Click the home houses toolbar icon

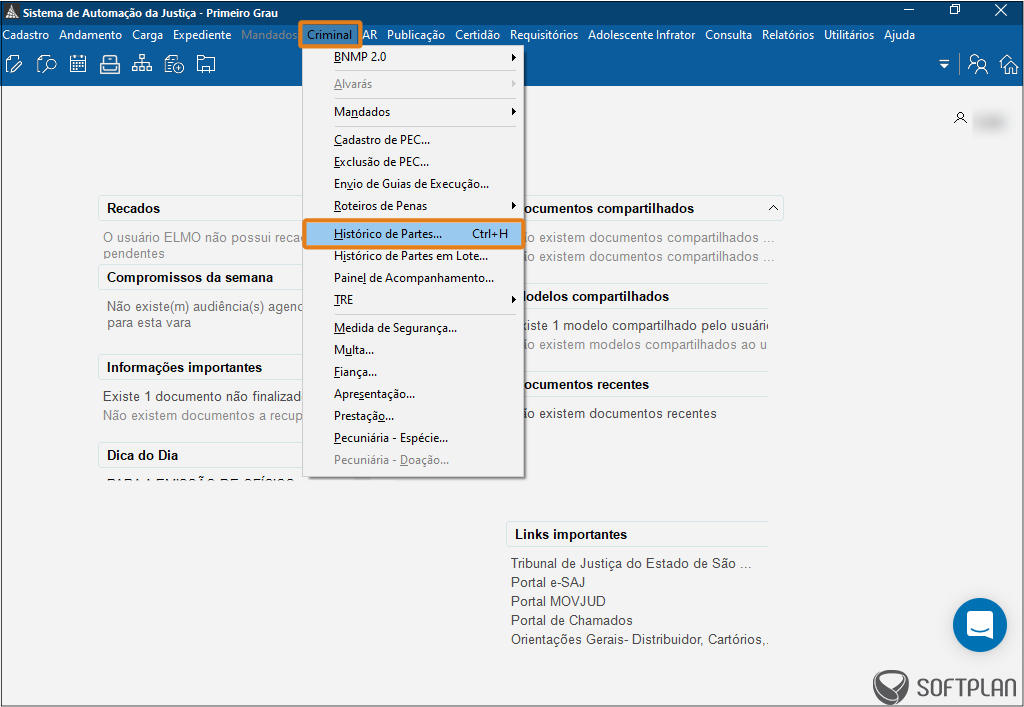(1009, 64)
